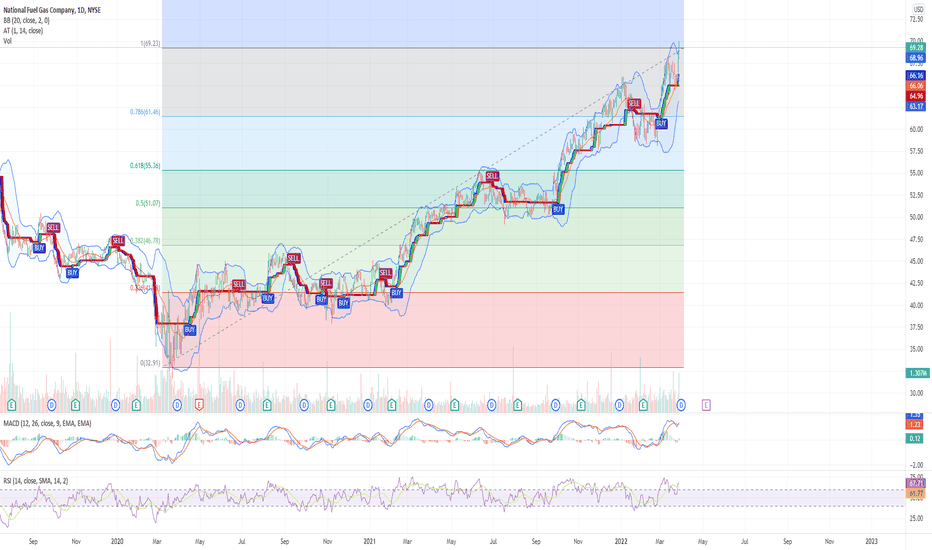Image resolution: width=932 pixels, height=550 pixels.
Task: Select the BUY signal of February 2021
Action: [x=396, y=293]
